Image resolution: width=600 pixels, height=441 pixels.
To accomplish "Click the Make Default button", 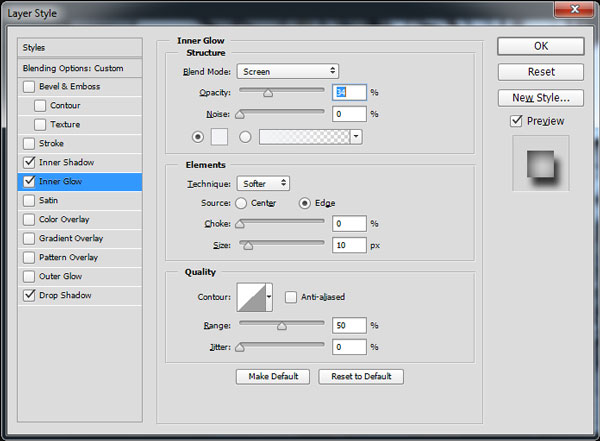I will (273, 377).
